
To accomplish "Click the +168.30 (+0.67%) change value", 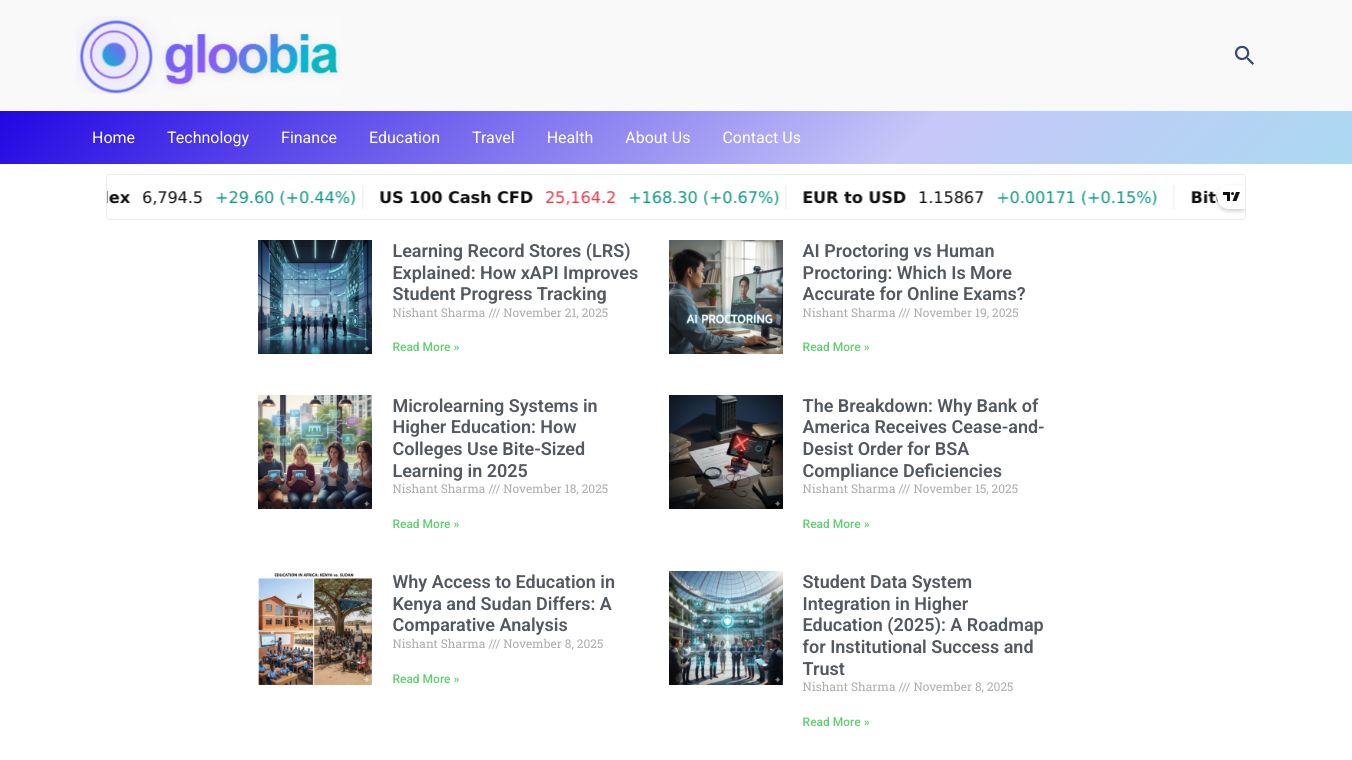I will tap(704, 198).
